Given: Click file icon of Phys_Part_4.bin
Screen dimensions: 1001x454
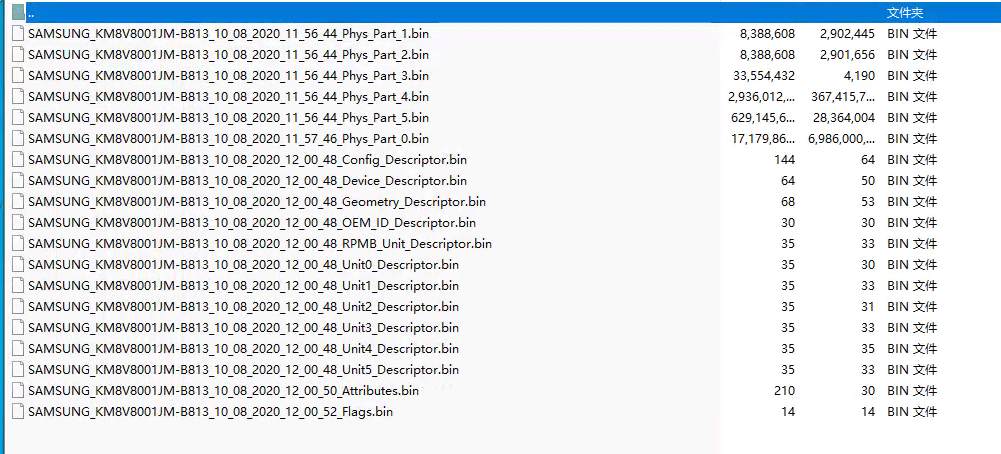Looking at the screenshot, I should [x=18, y=97].
